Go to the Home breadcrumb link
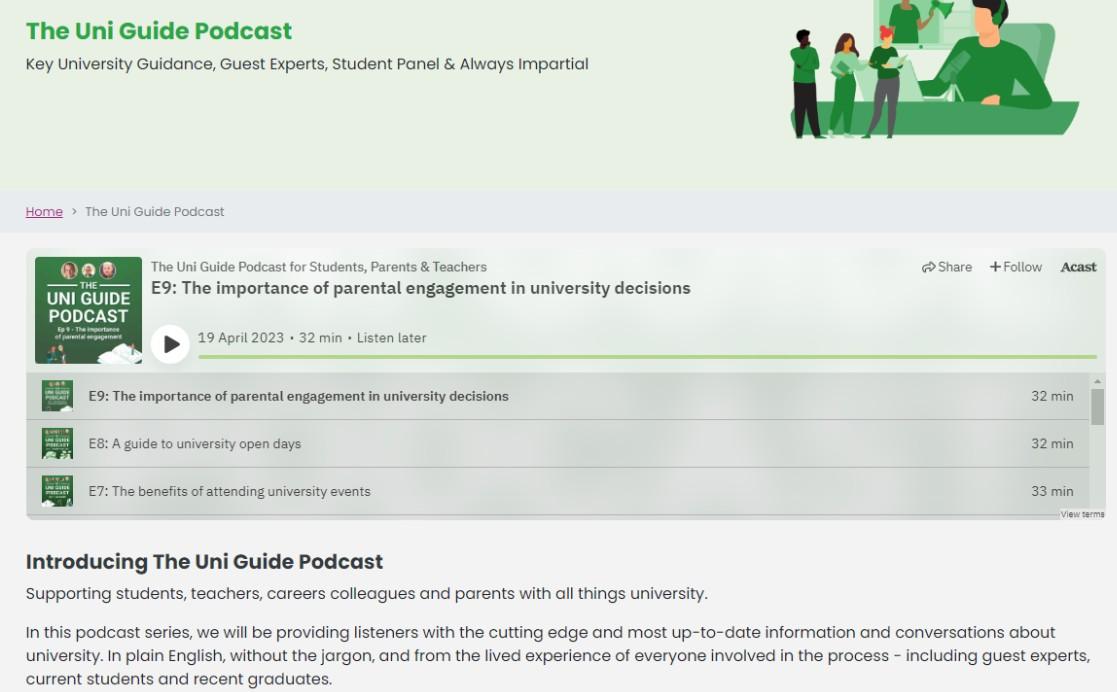The width and height of the screenshot is (1117, 692). (x=44, y=212)
